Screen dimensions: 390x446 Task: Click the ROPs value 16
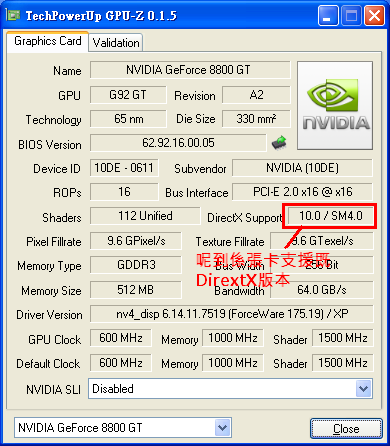coord(124,192)
